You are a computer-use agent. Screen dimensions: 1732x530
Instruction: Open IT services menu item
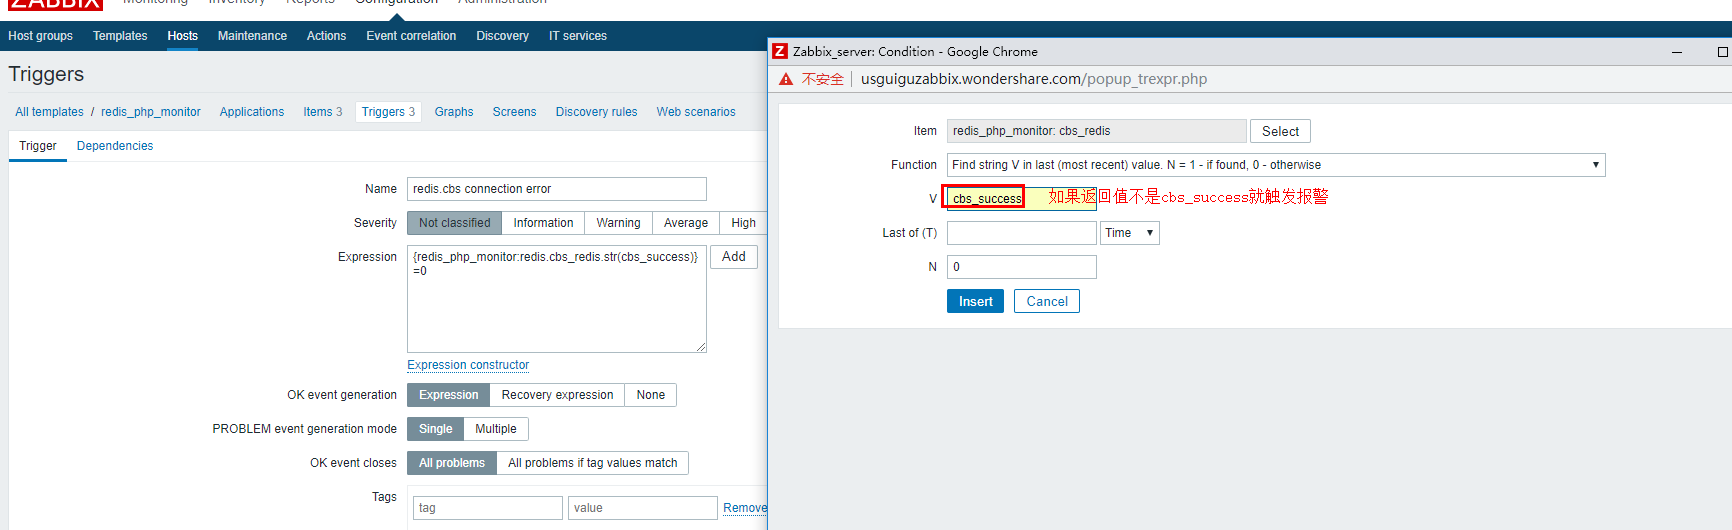tap(578, 36)
